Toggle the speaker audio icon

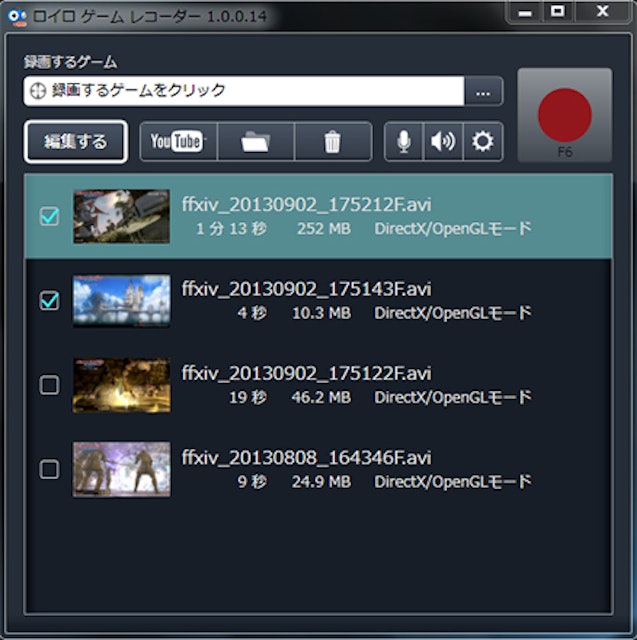[x=443, y=142]
